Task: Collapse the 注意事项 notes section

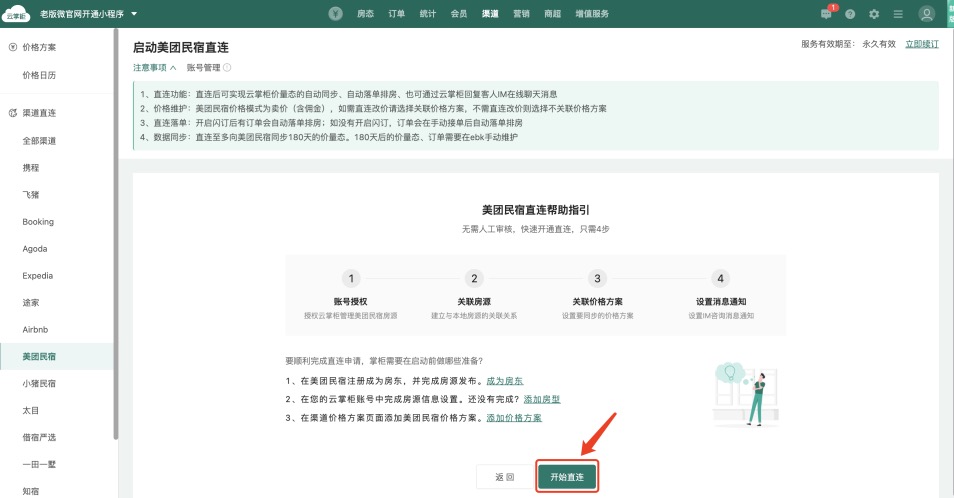Action: point(154,68)
